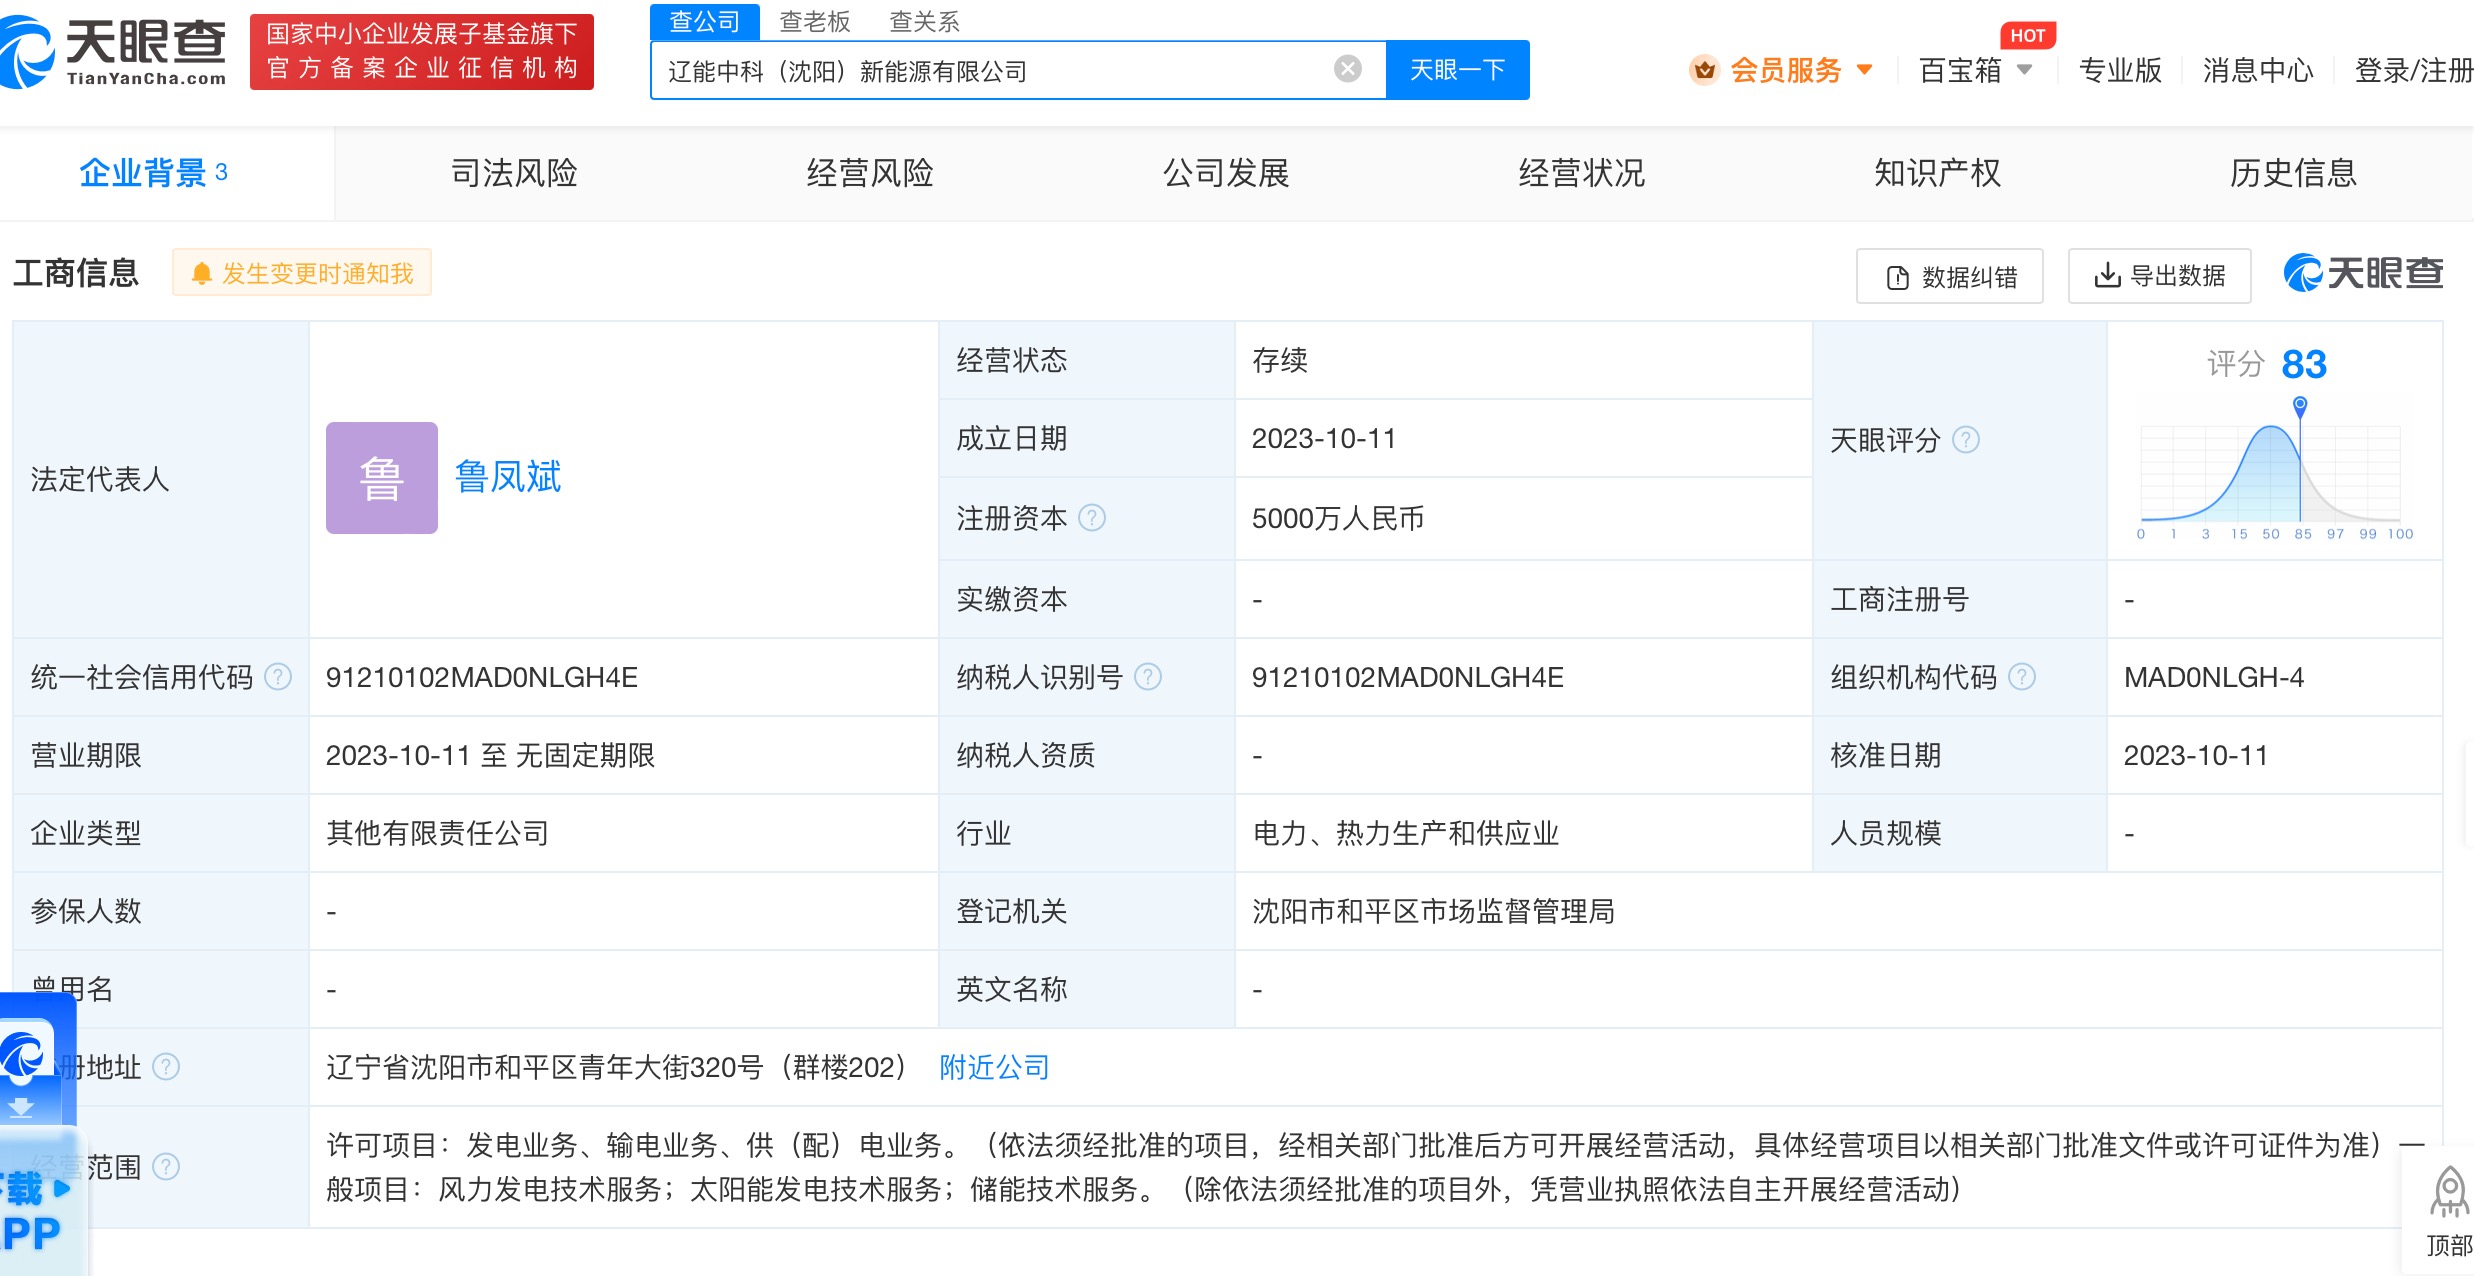Open 消息中心
The height and width of the screenshot is (1276, 2474).
pos(2258,70)
